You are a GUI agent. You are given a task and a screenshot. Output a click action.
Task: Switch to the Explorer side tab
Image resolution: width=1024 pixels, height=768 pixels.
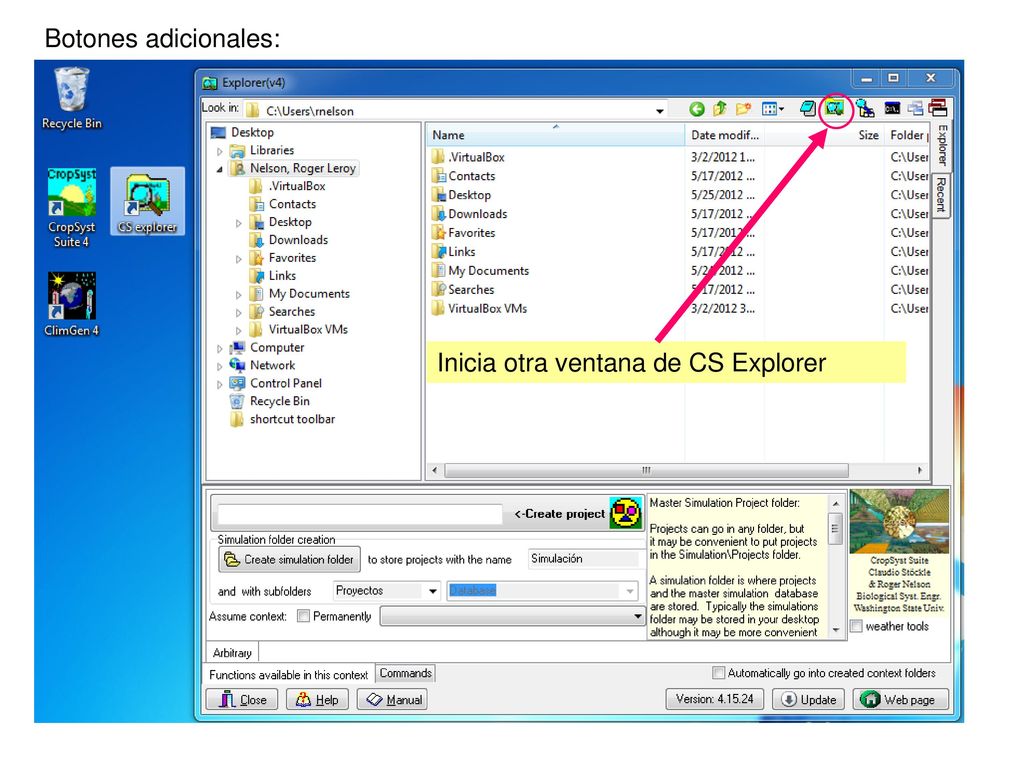click(x=942, y=145)
